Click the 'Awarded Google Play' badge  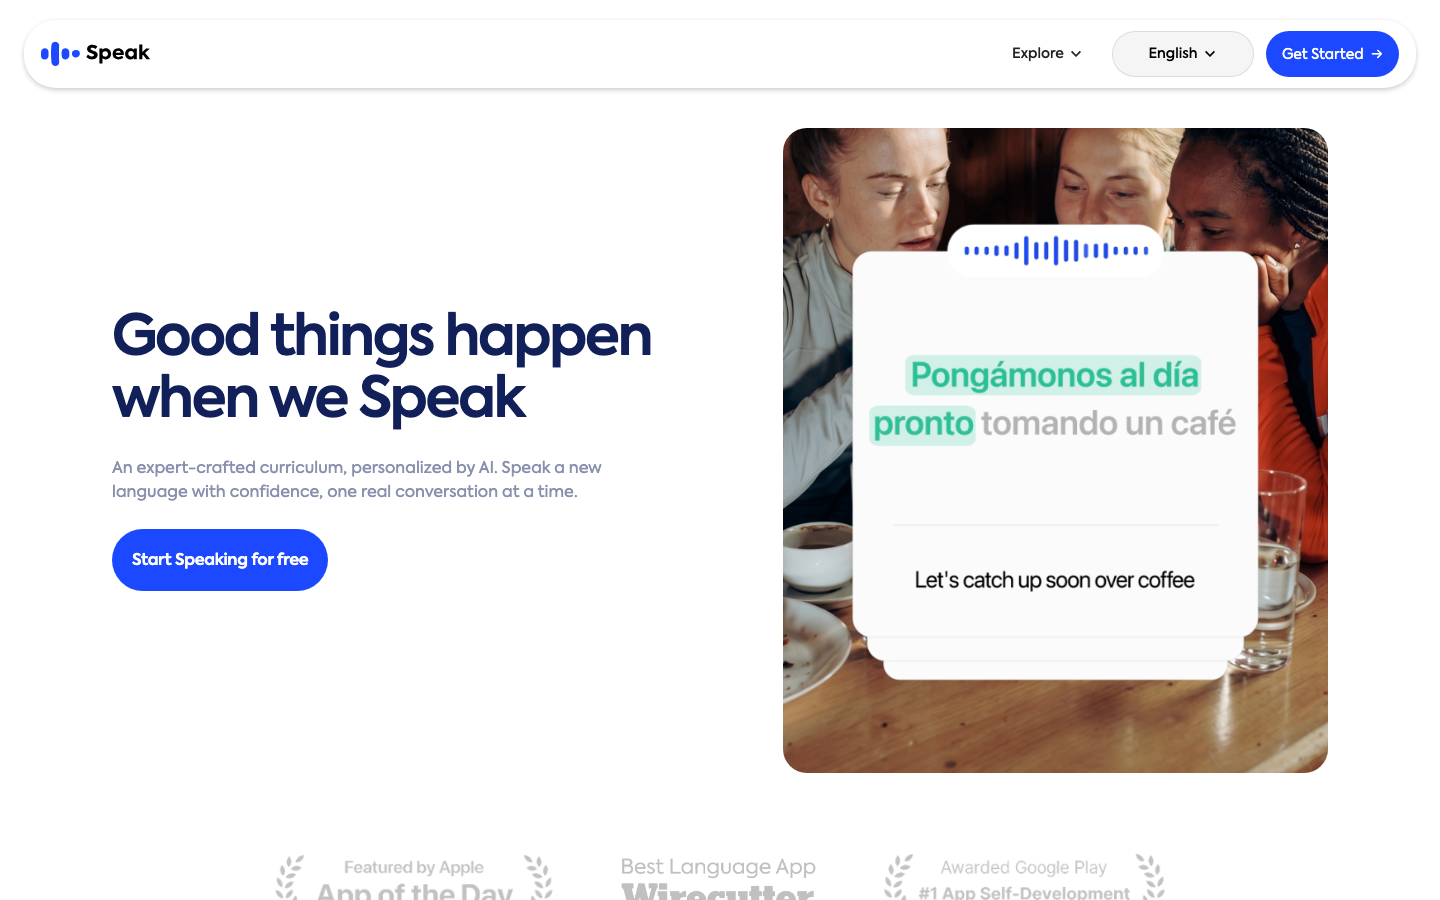(1024, 878)
